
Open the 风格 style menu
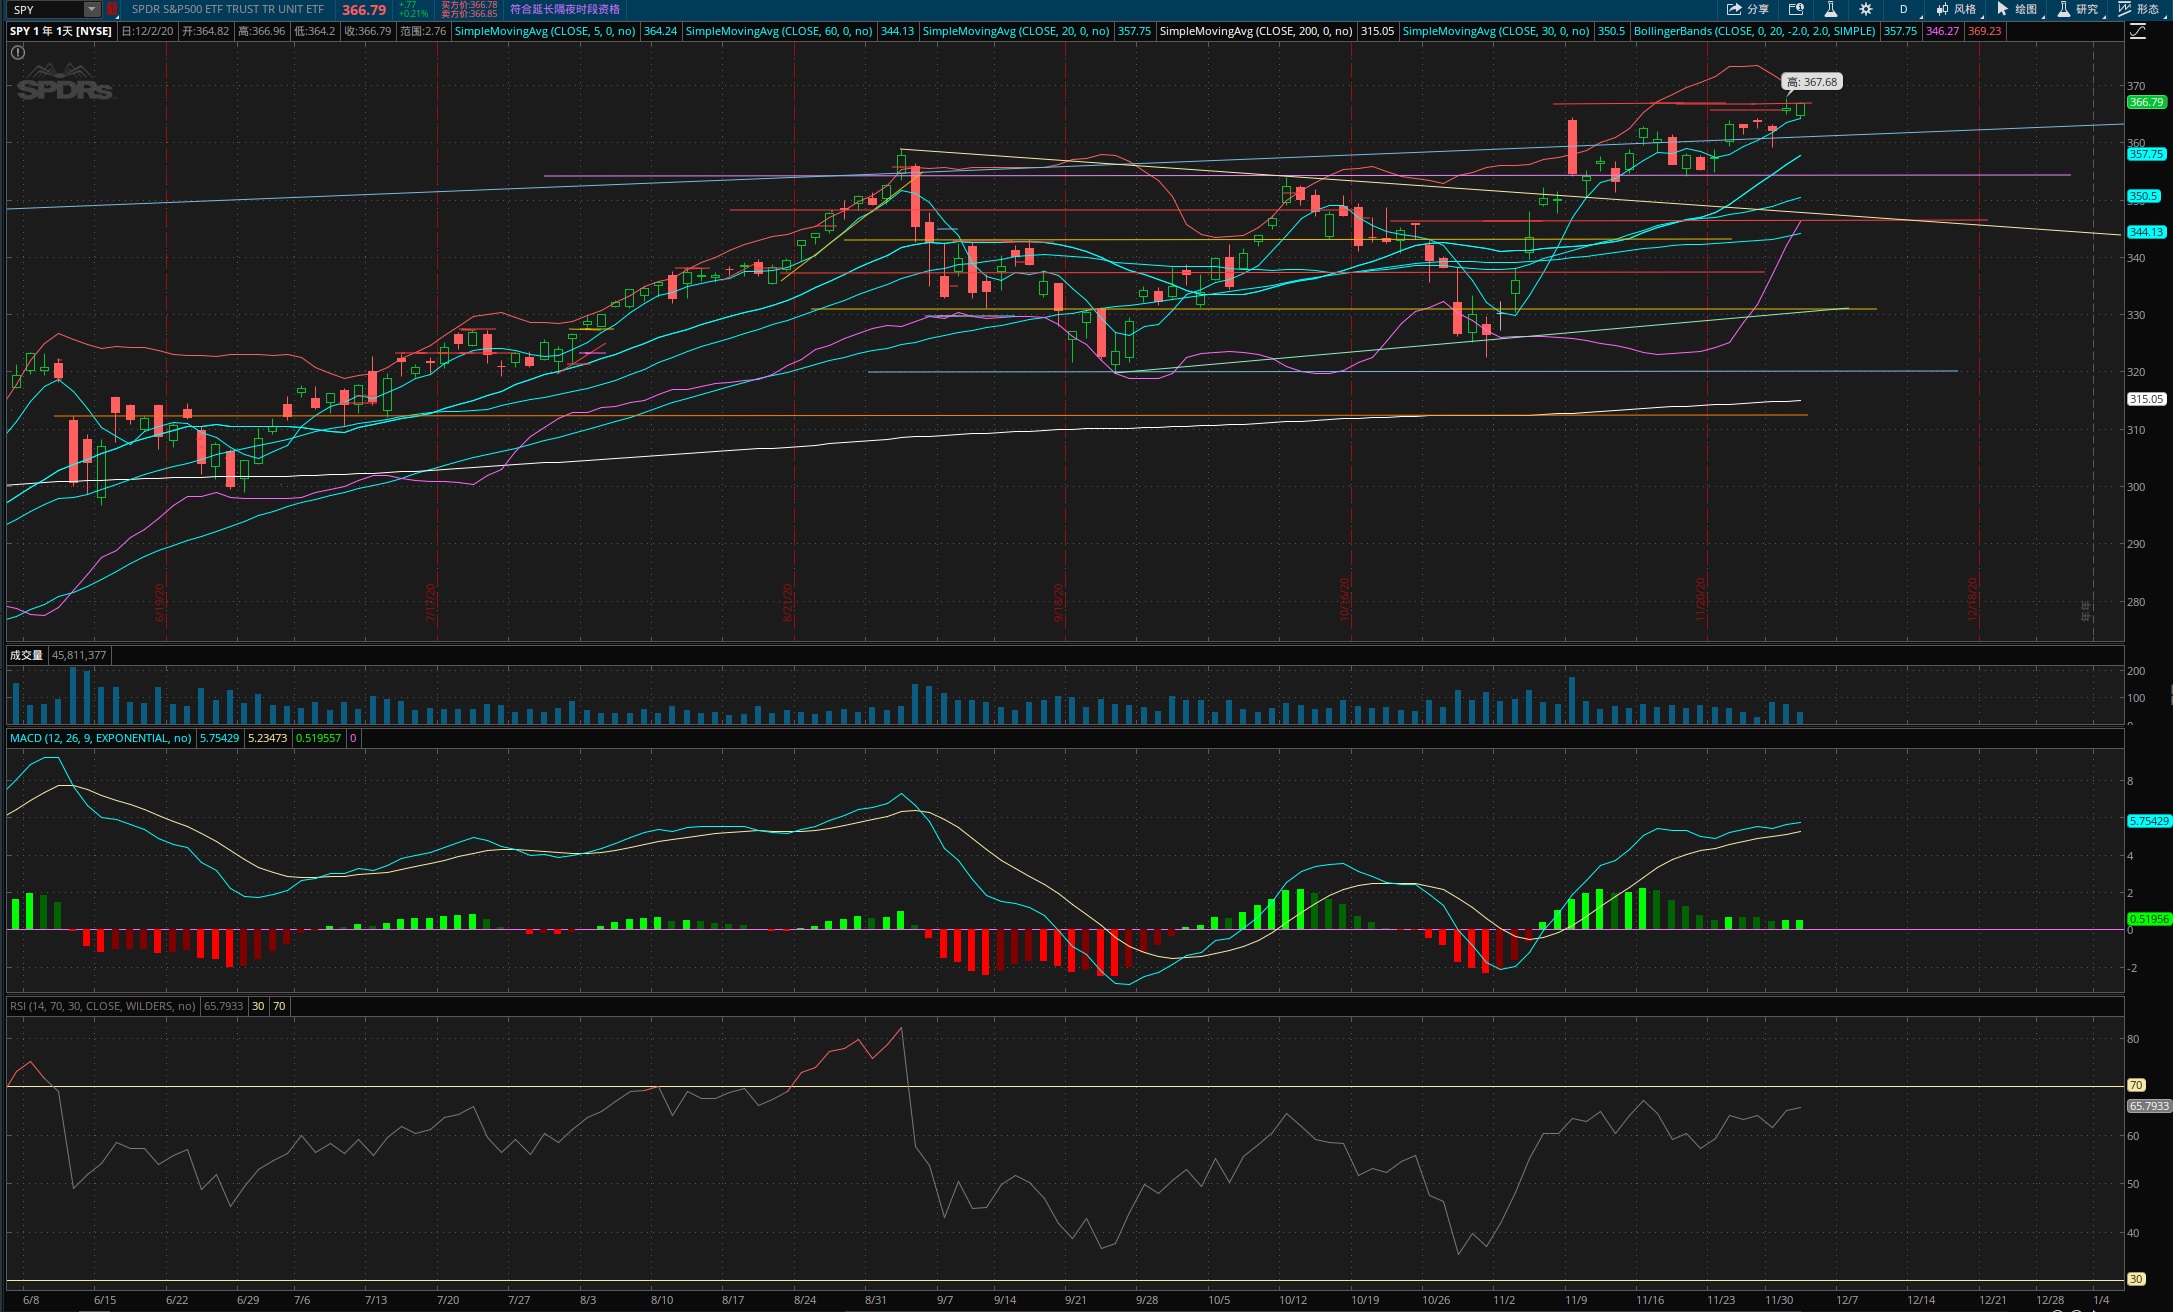click(1956, 9)
